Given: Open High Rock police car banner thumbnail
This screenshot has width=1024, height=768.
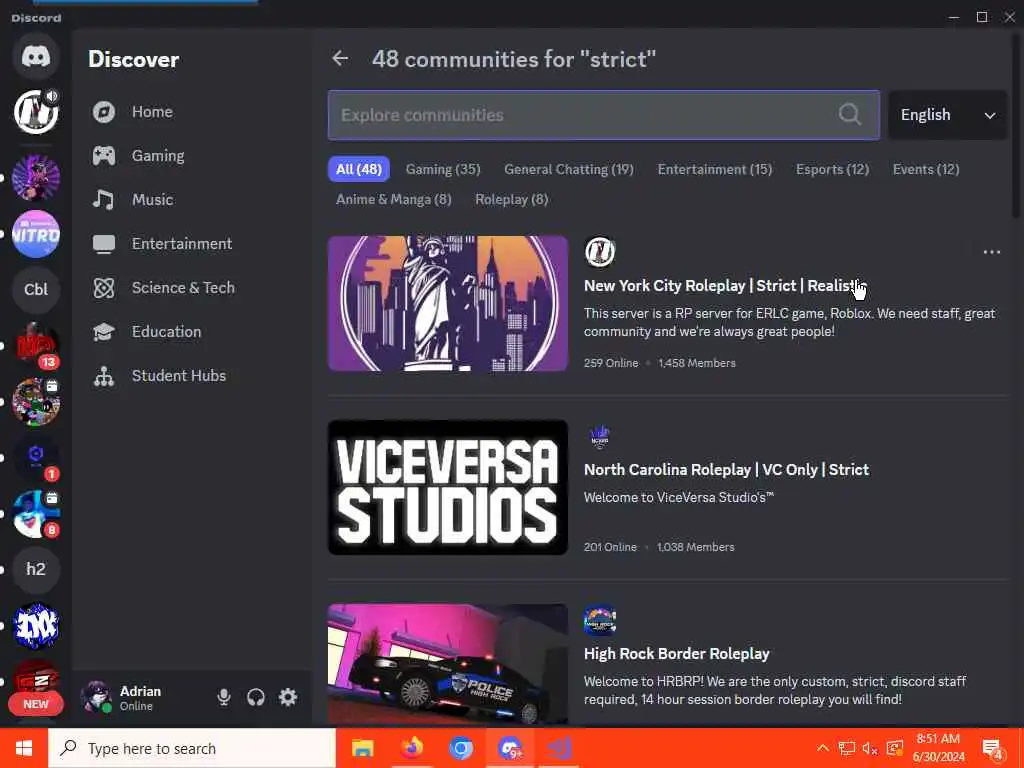Looking at the screenshot, I should click(448, 664).
